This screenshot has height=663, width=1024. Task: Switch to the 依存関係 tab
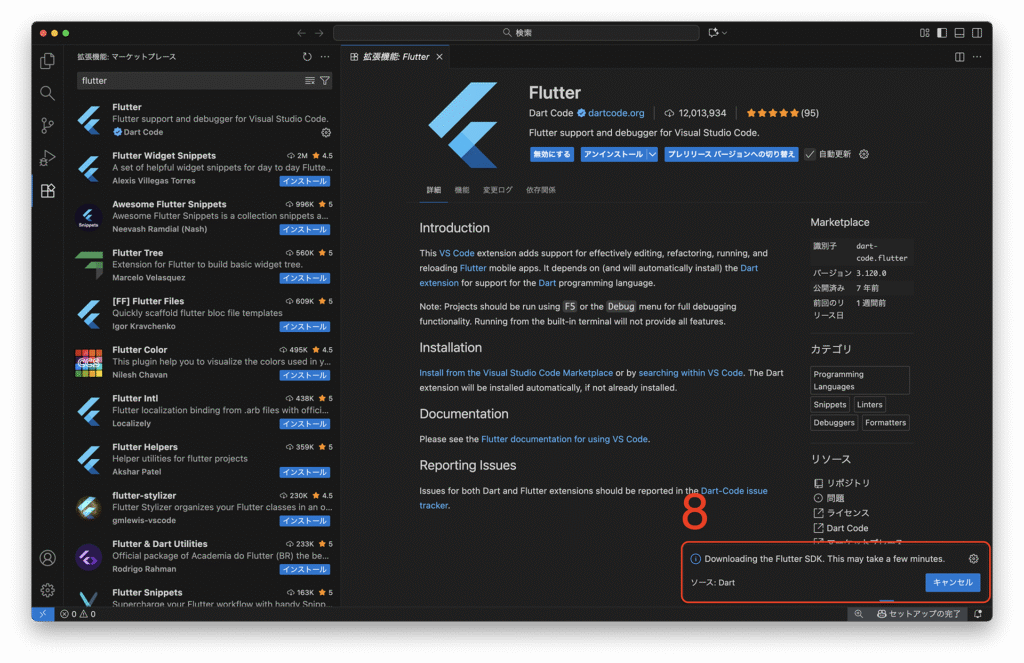(x=541, y=190)
